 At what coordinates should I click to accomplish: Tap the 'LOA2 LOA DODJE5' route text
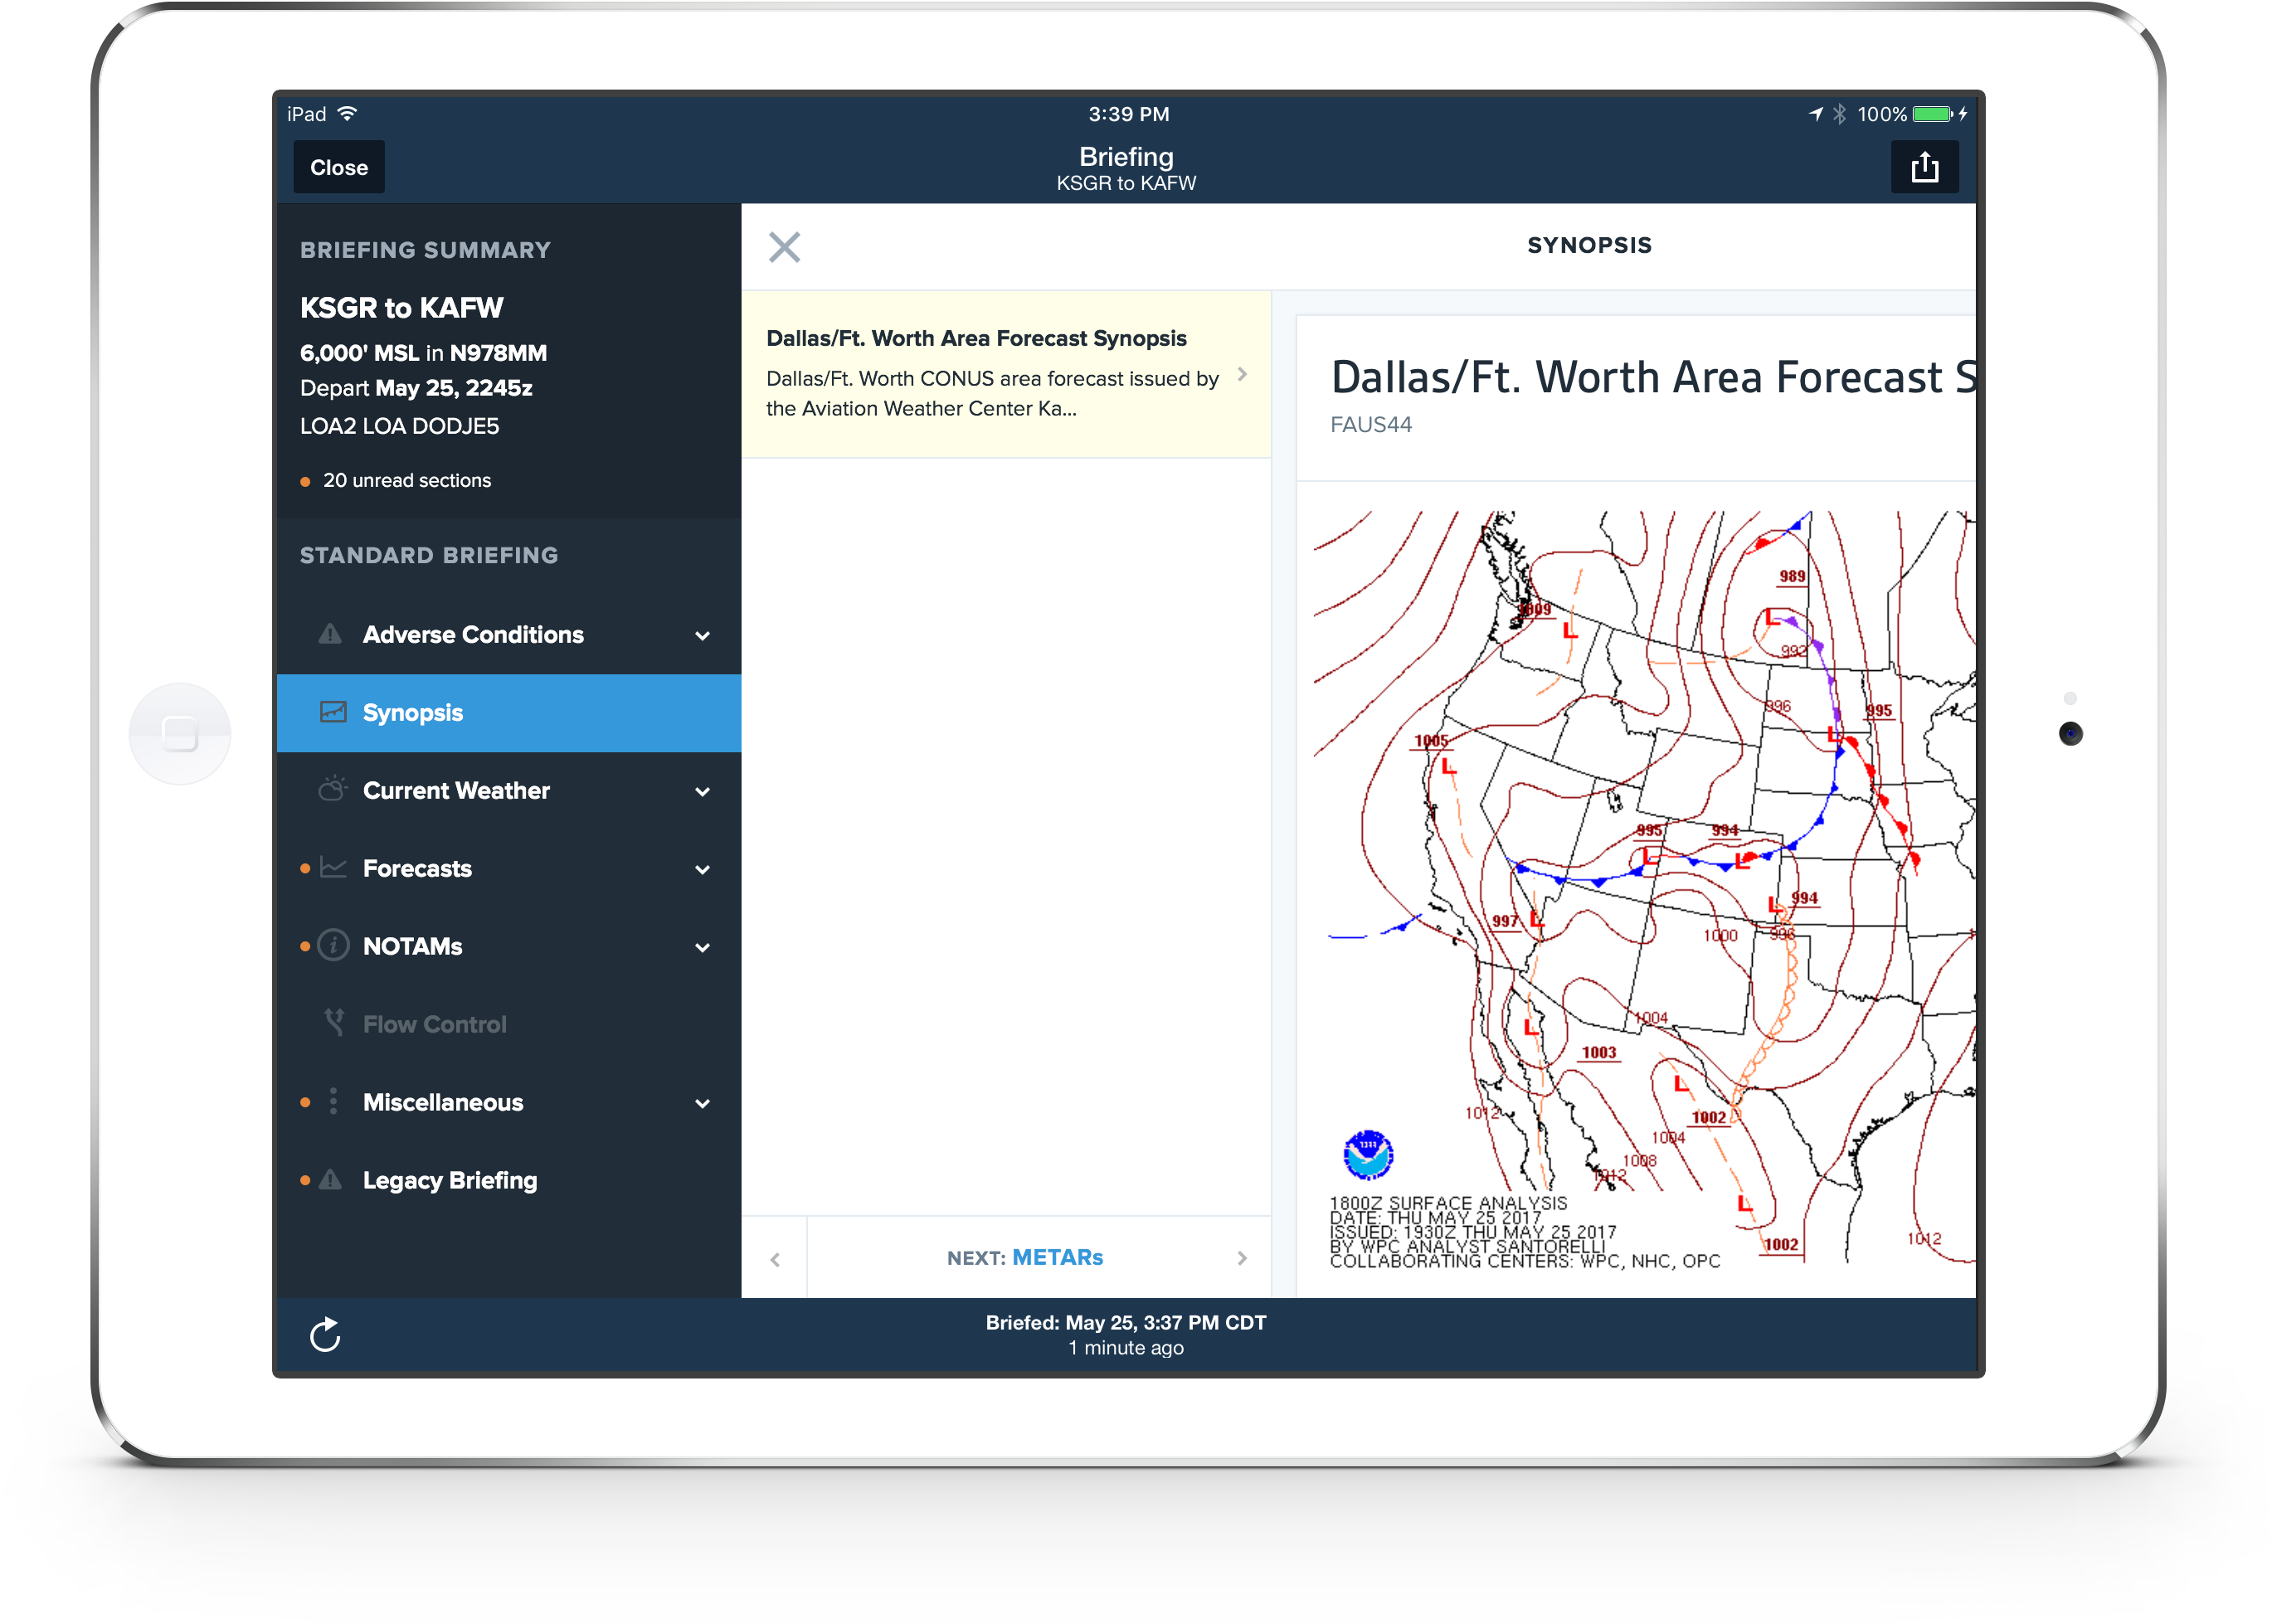click(399, 426)
